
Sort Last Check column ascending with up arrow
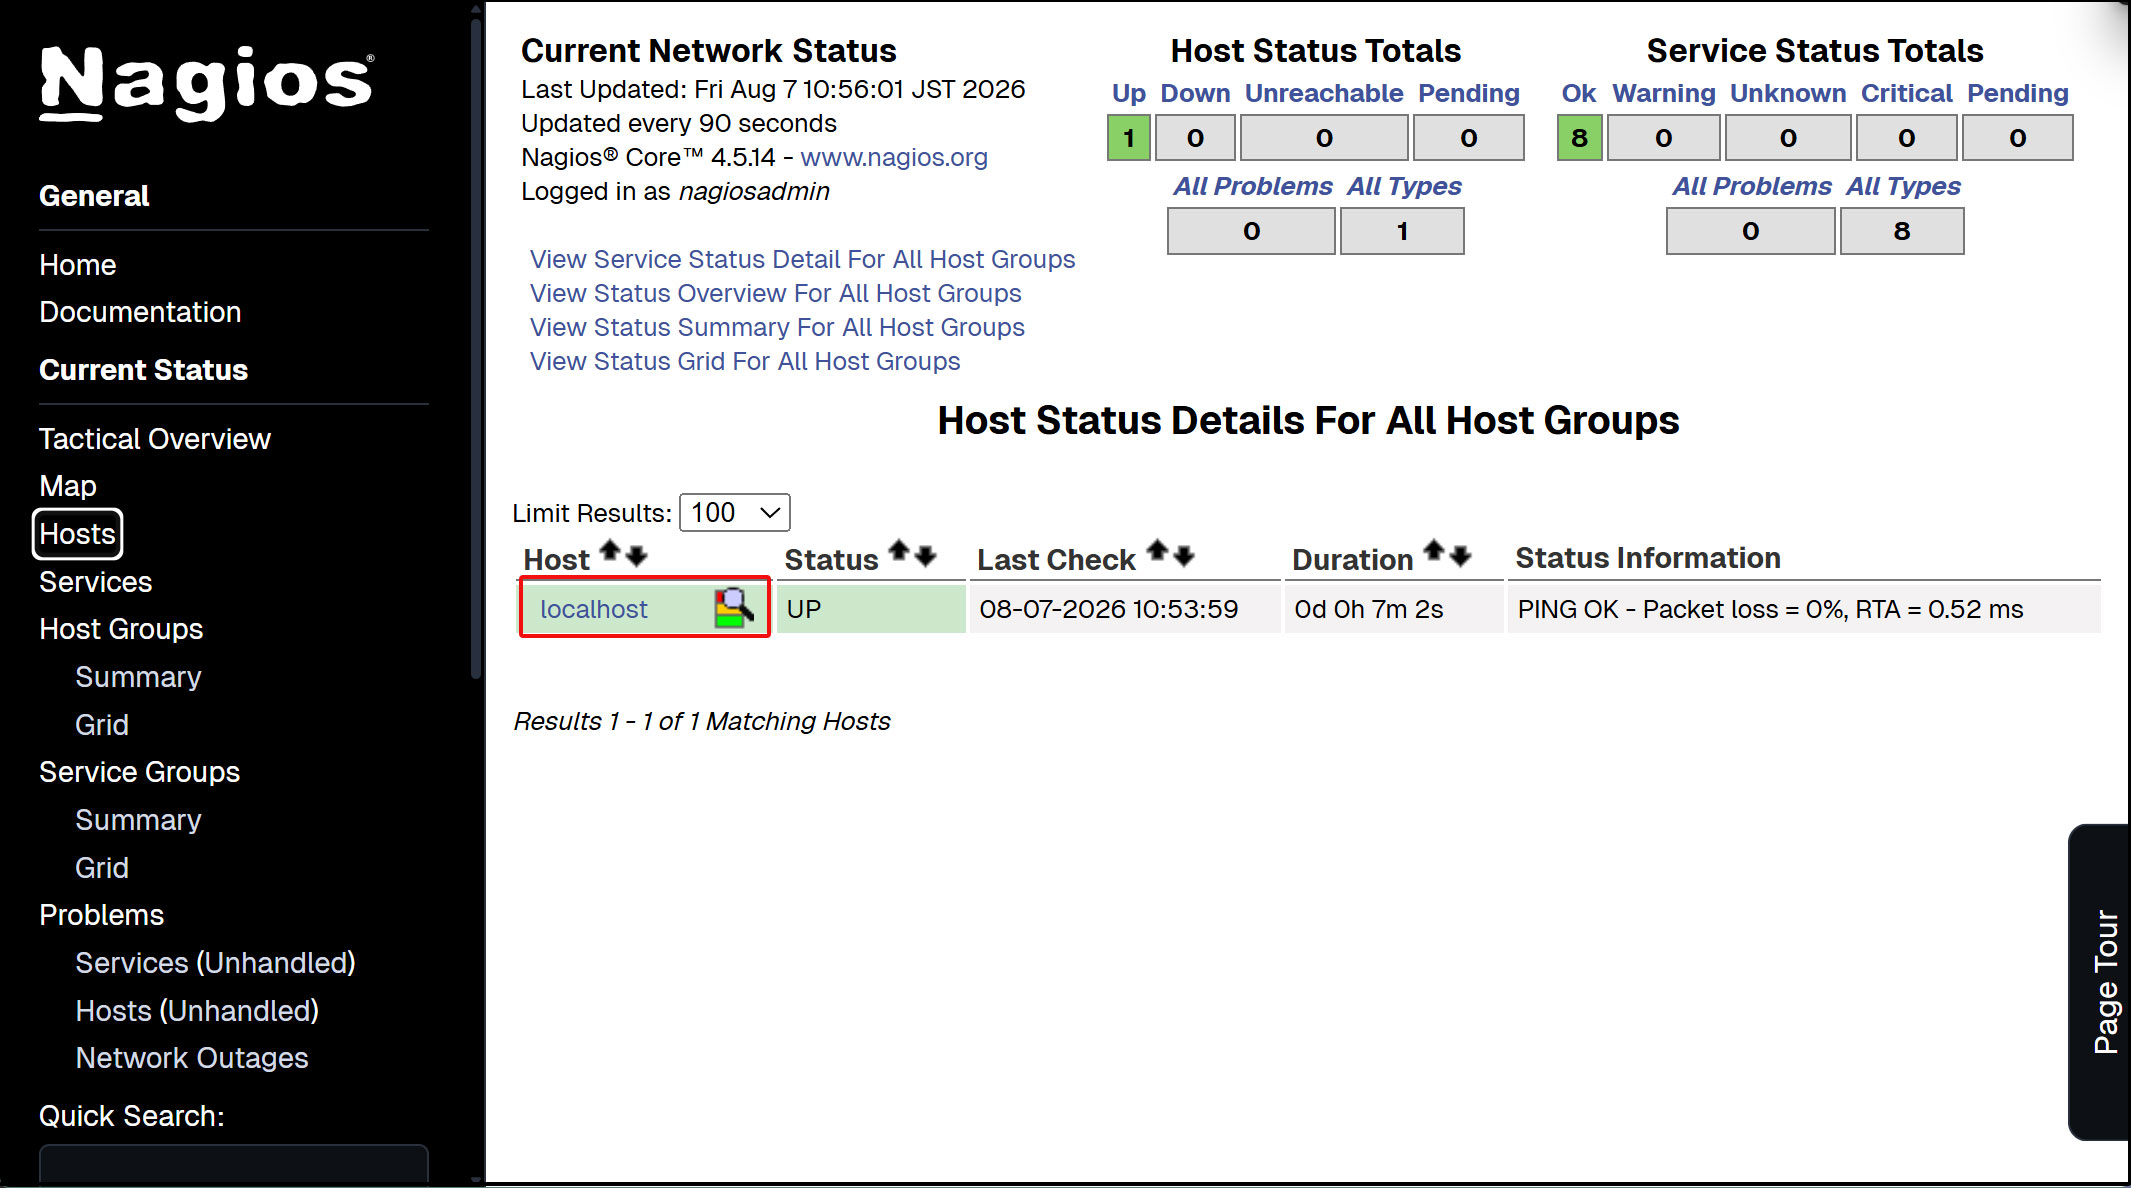point(1158,551)
